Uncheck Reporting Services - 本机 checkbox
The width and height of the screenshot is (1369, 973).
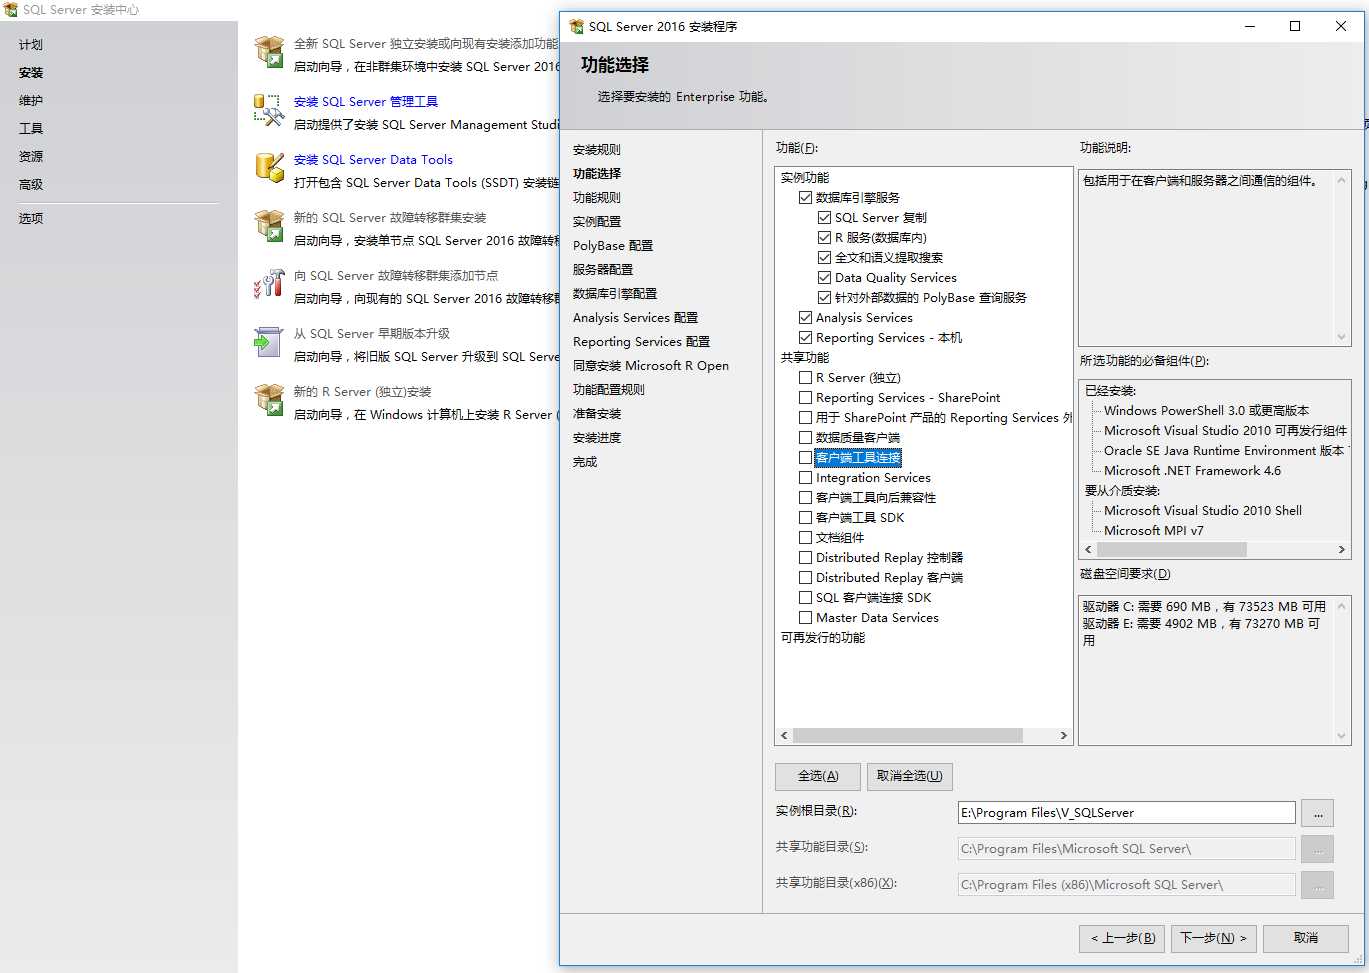tap(805, 337)
